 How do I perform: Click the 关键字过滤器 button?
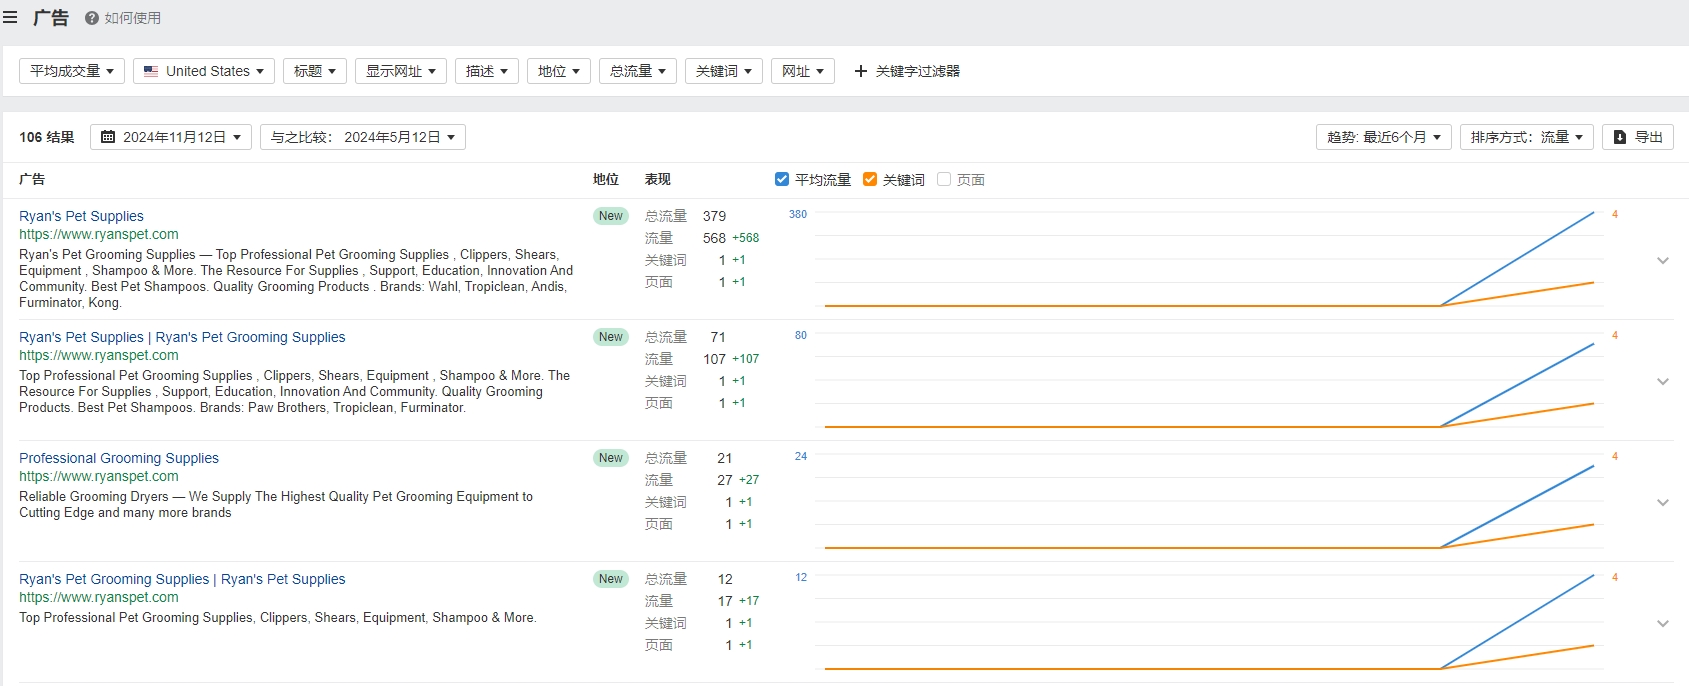pos(907,71)
